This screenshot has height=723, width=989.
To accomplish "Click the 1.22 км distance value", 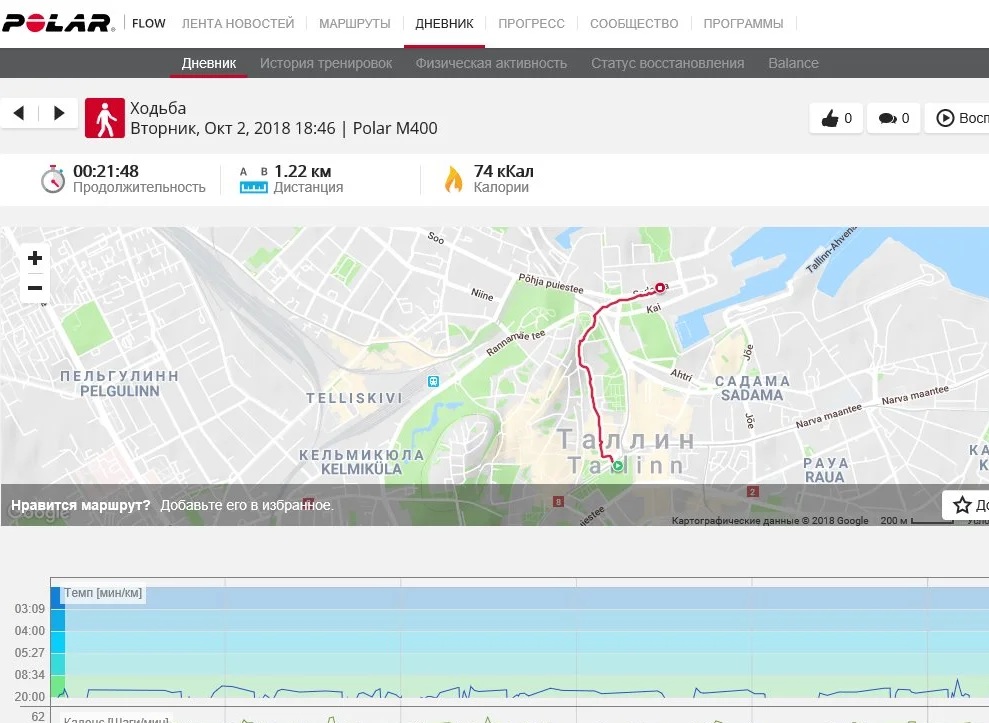I will click(x=303, y=171).
